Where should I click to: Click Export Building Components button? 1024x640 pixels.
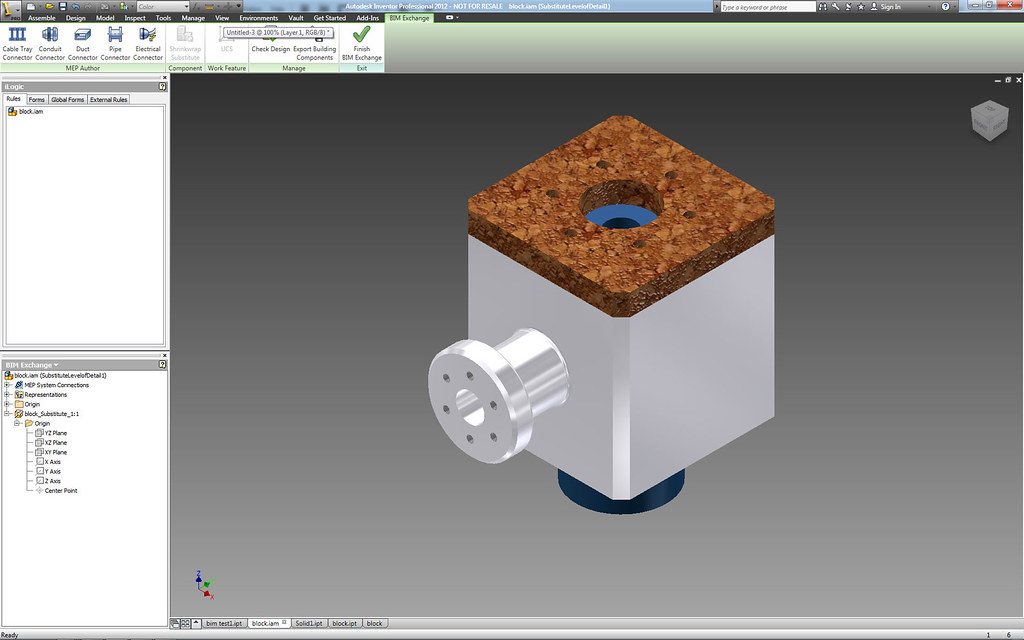pos(315,44)
